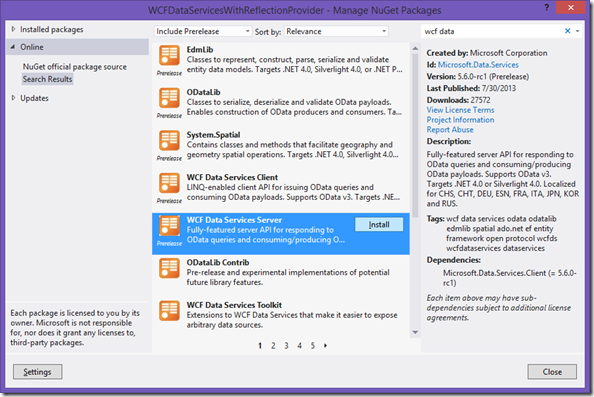Select the Updates category label
The width and height of the screenshot is (594, 397).
[x=34, y=98]
